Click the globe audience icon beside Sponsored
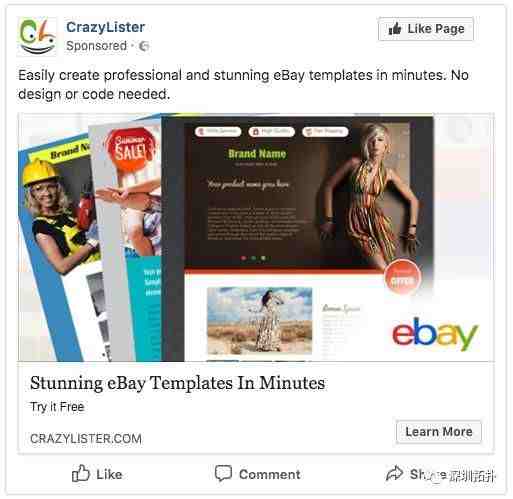The image size is (513, 499). [x=144, y=46]
